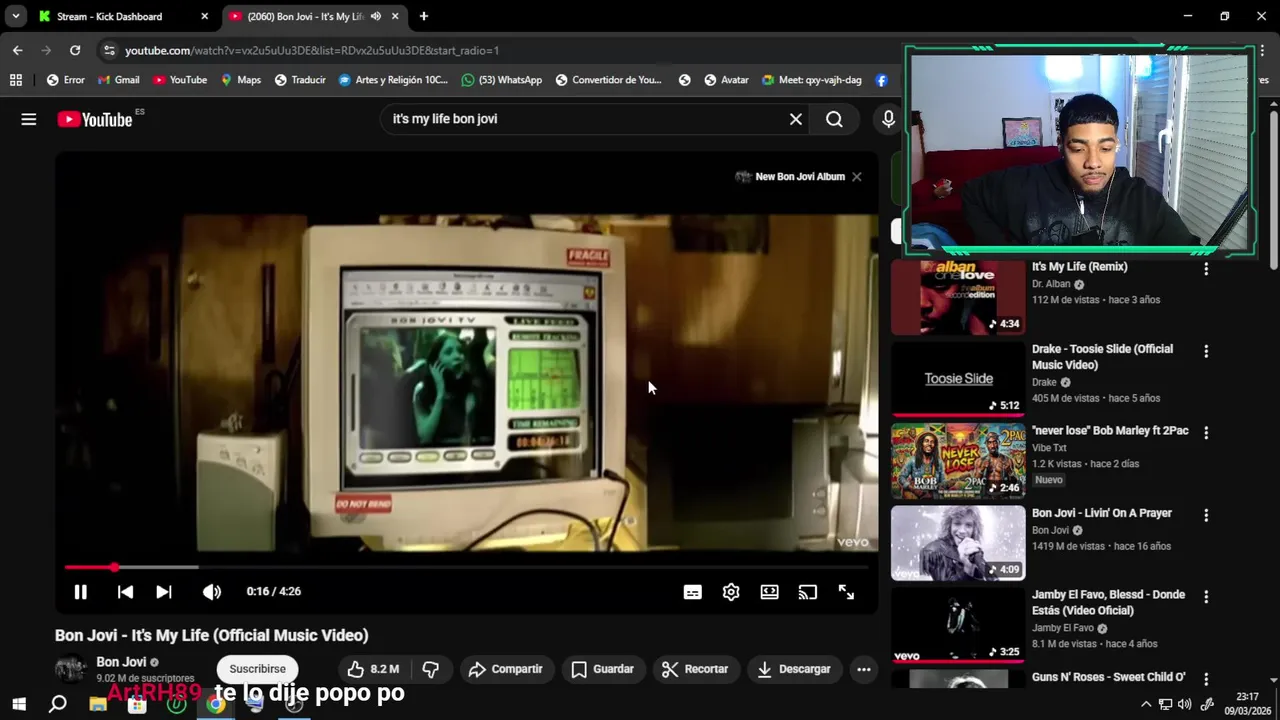The image size is (1280, 720).
Task: Mute the player volume speaker icon
Action: point(211,592)
